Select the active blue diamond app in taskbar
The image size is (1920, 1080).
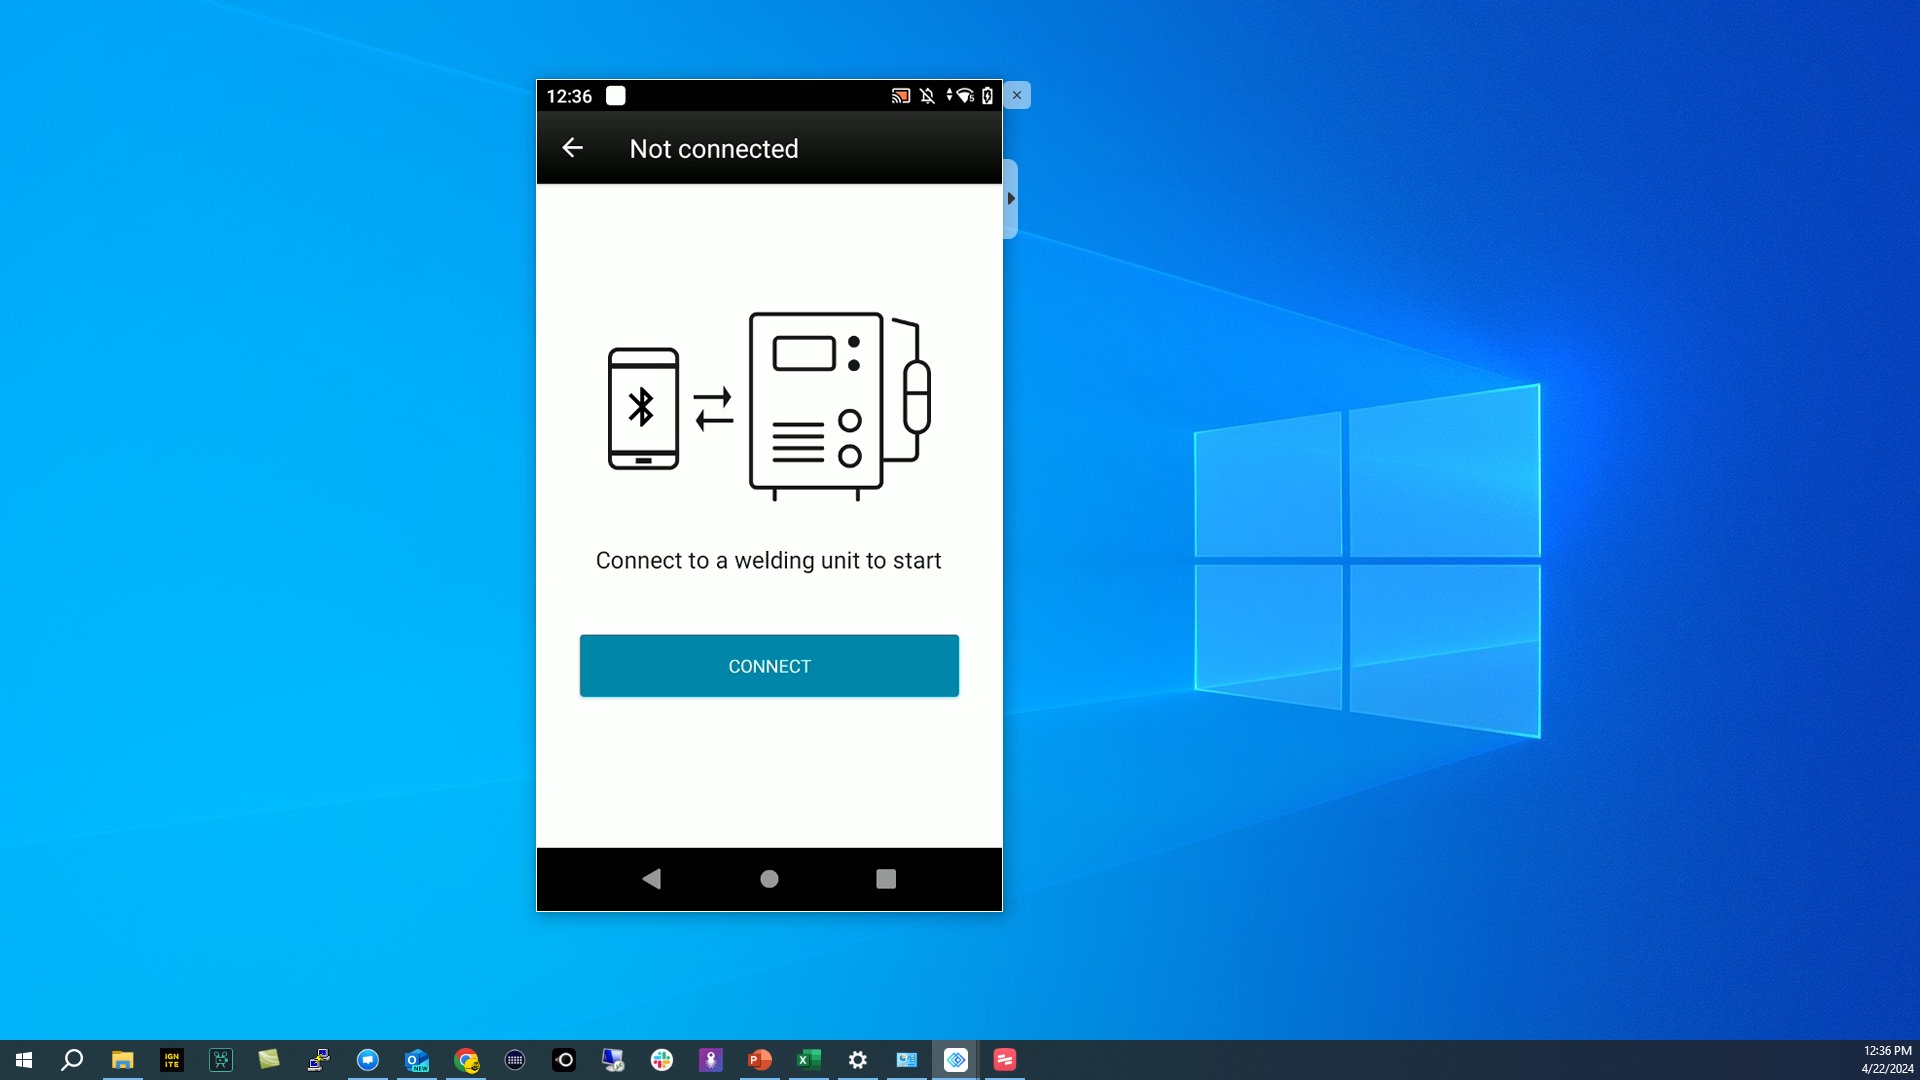956,1060
